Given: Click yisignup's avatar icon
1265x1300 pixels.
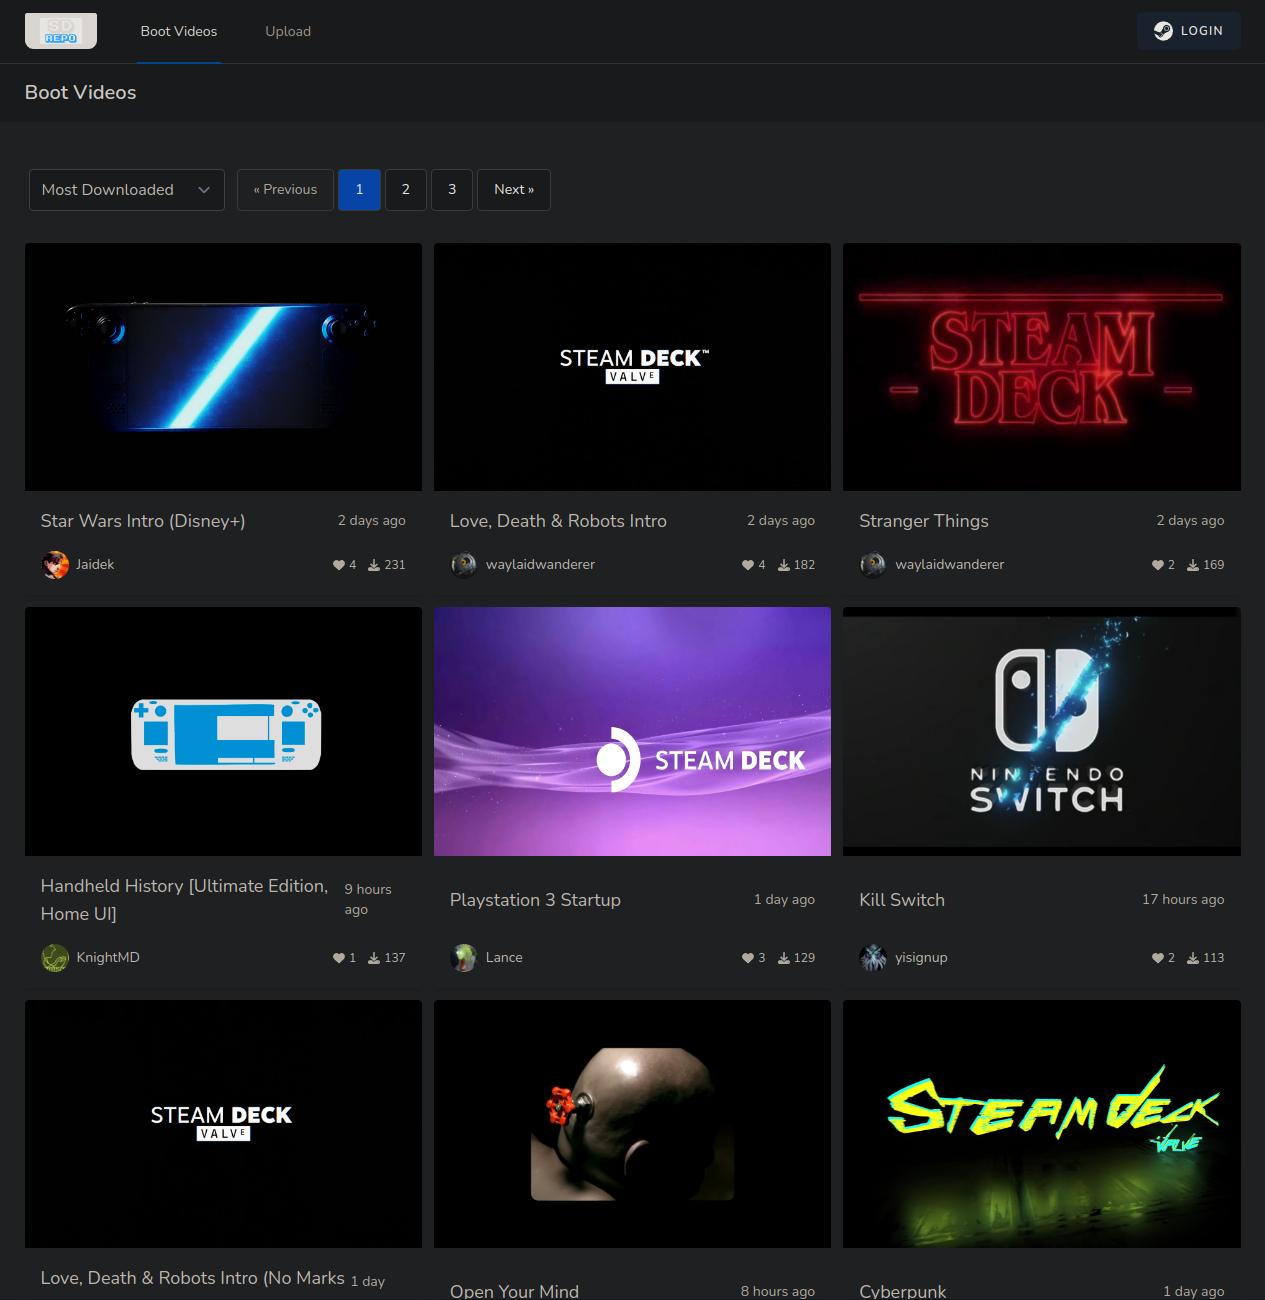Looking at the screenshot, I should click(x=873, y=958).
